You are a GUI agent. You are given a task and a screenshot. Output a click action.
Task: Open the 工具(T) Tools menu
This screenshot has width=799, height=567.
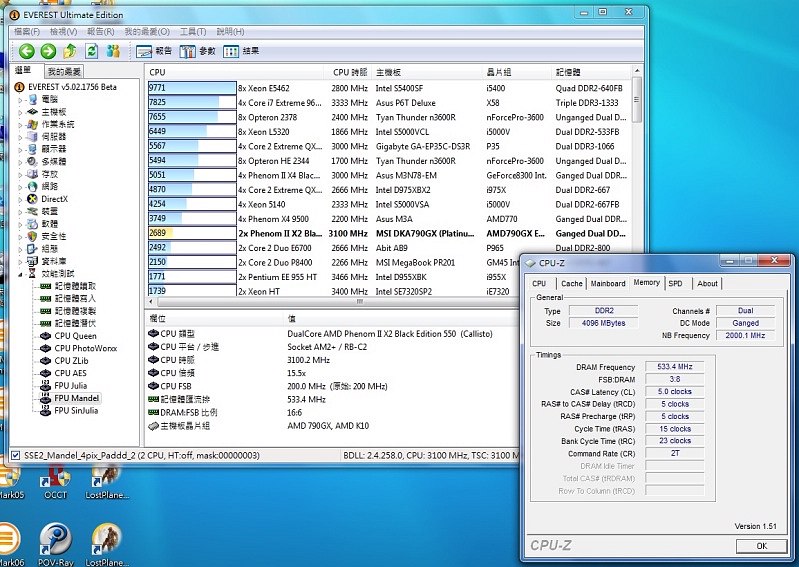193,32
